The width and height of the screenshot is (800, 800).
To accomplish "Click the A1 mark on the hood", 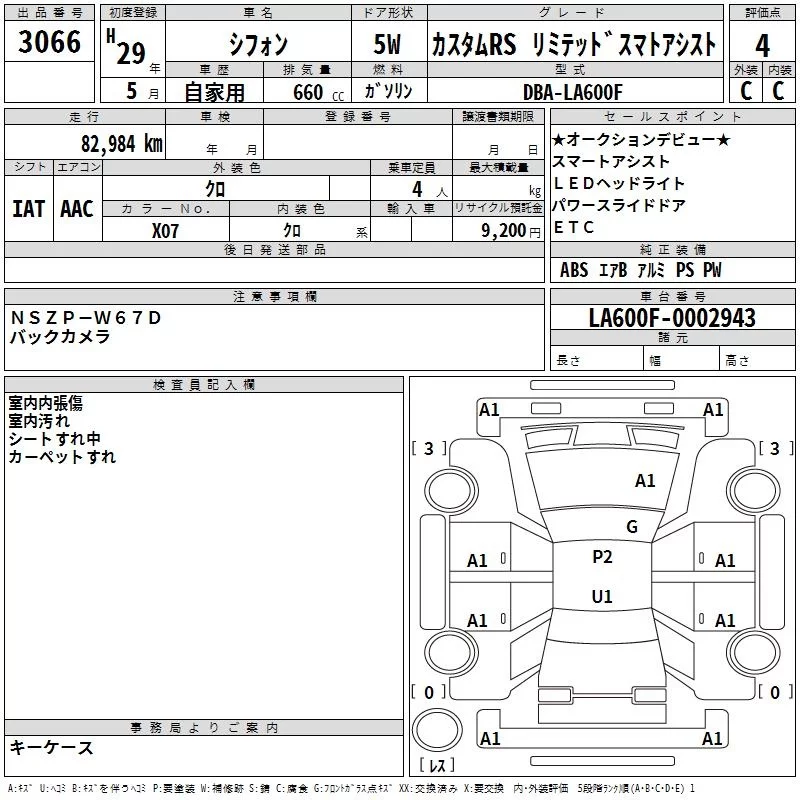I will click(645, 481).
